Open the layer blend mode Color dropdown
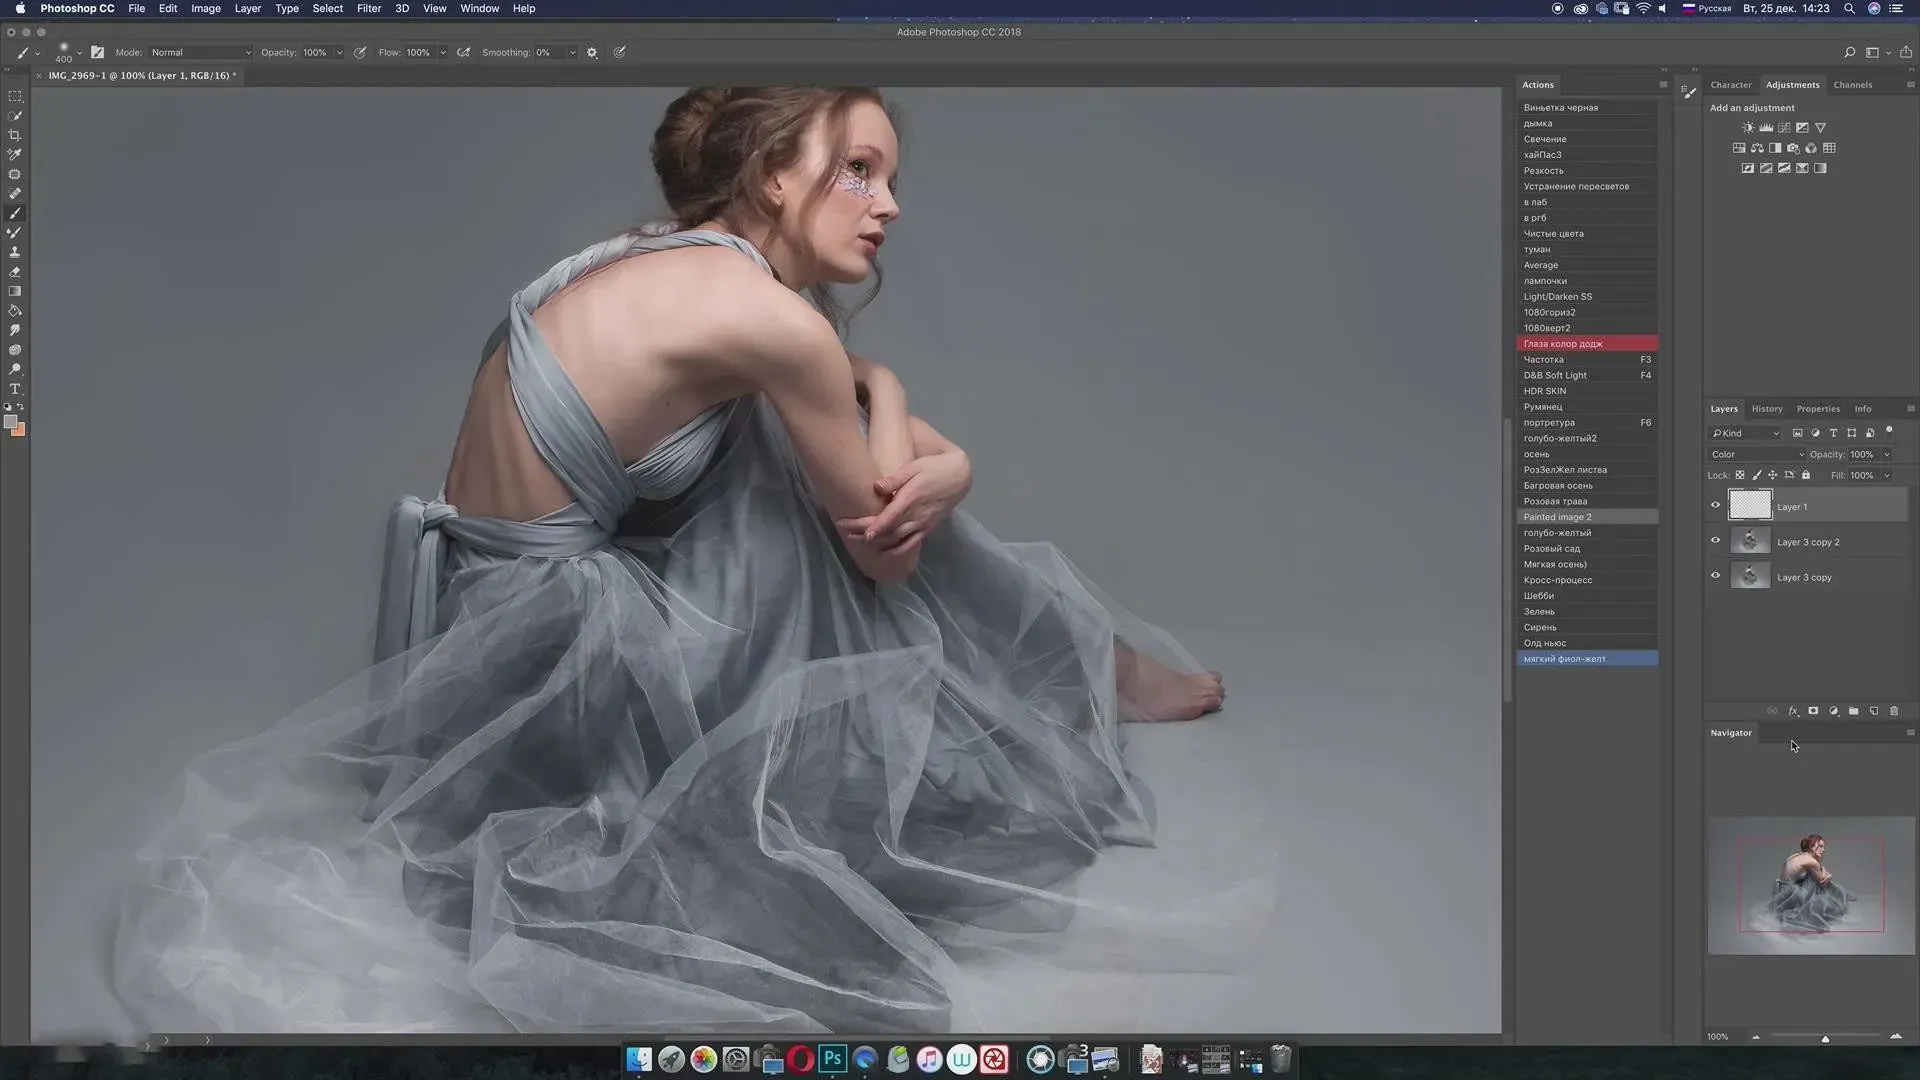 1757,454
